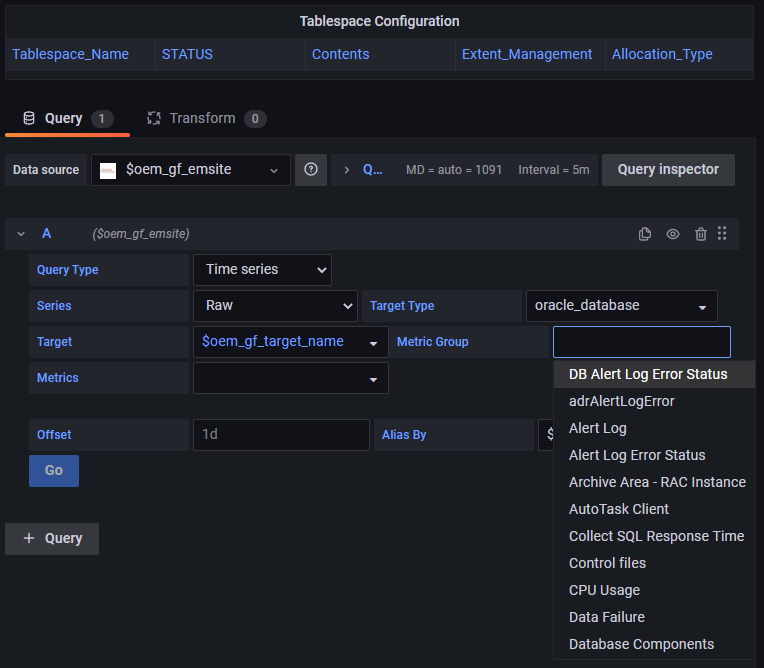The width and height of the screenshot is (764, 668).
Task: Delete query A using trash icon
Action: [x=701, y=234]
